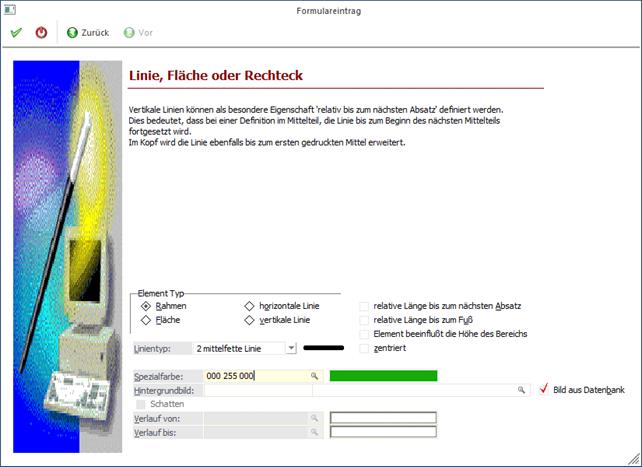Click the green Spezialfarbe color preview
The image size is (642, 467).
pyautogui.click(x=383, y=376)
